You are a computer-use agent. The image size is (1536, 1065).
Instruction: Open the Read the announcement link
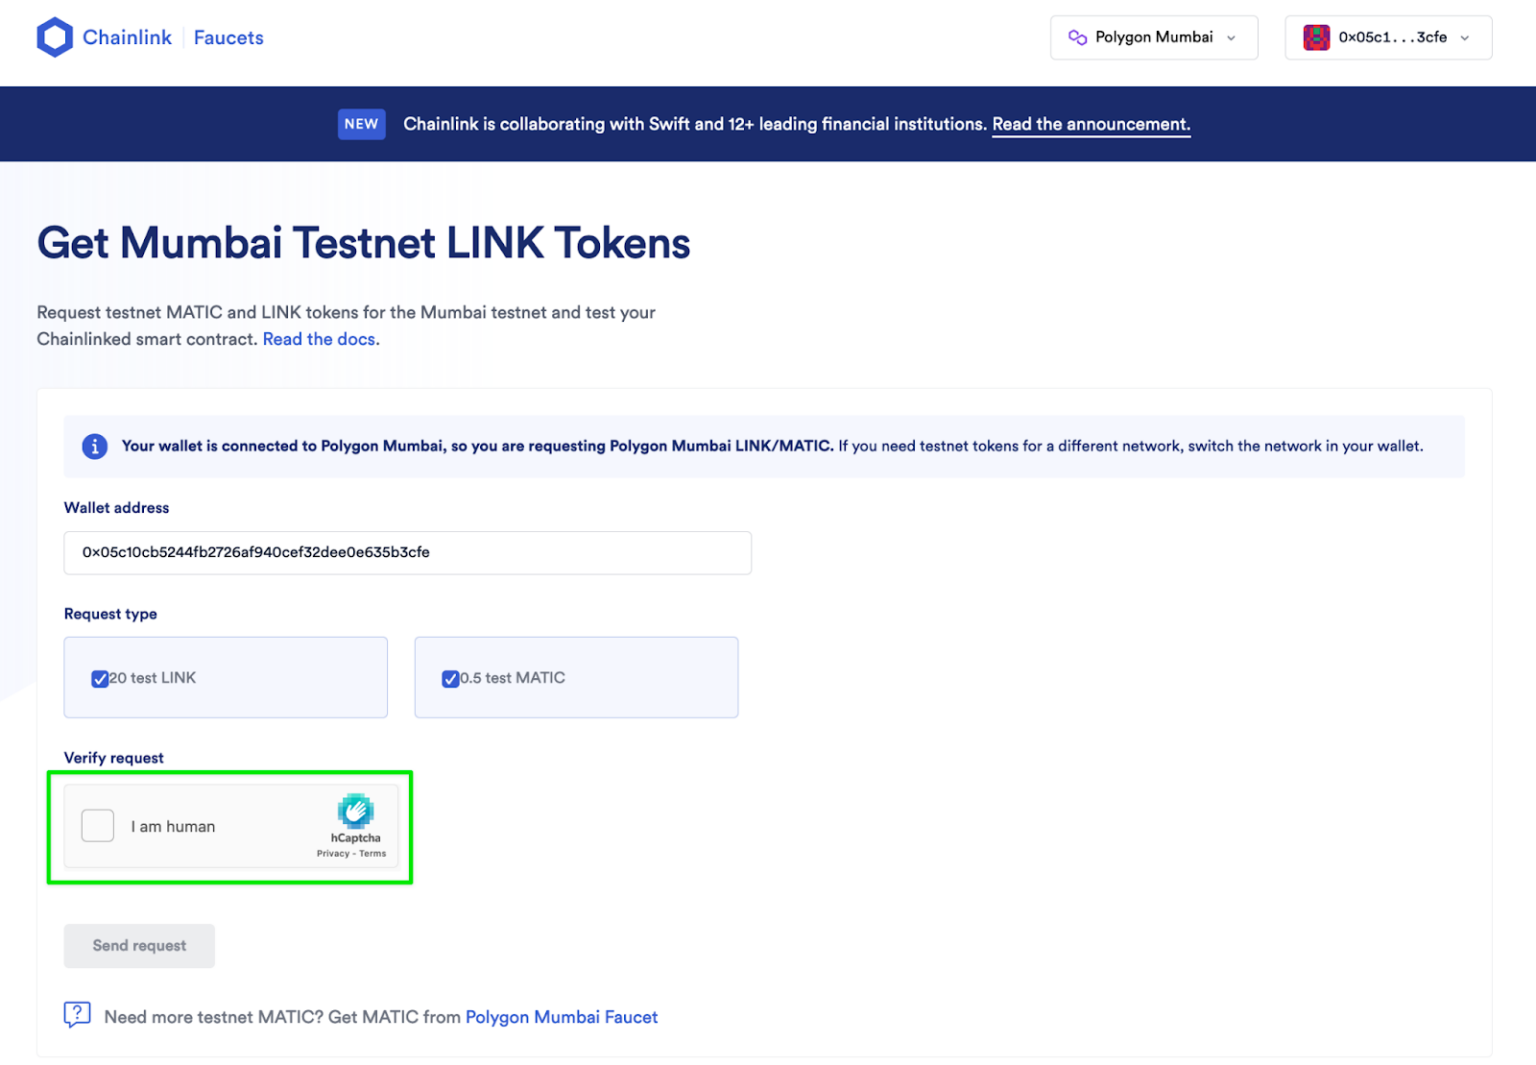[x=1090, y=124]
